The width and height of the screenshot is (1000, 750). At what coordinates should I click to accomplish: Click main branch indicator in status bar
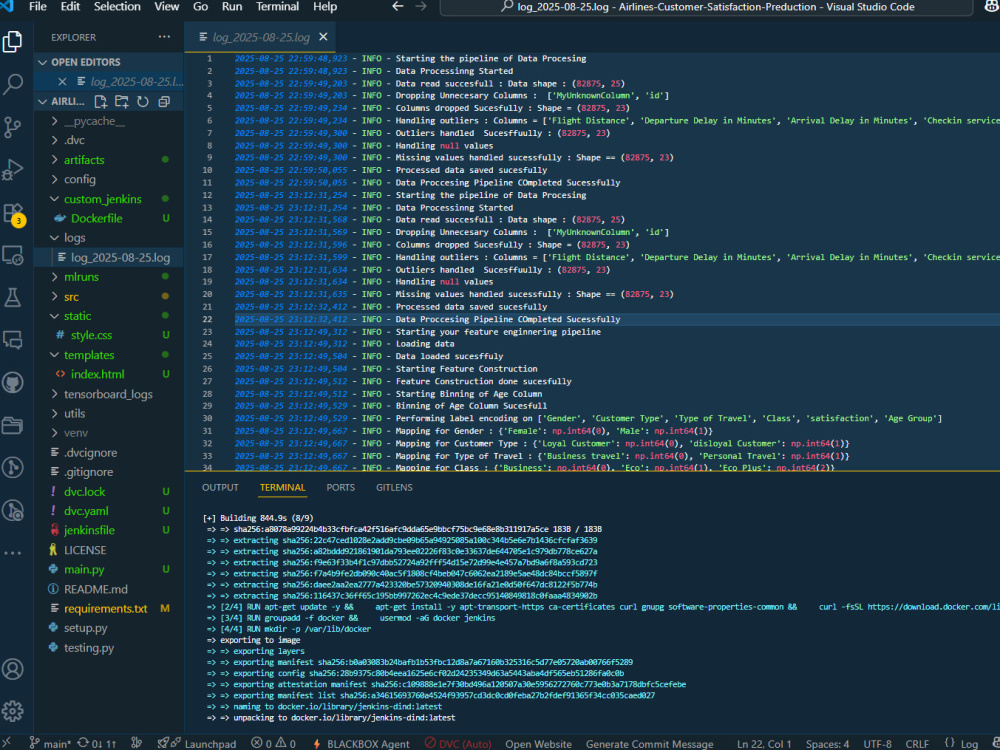(51, 744)
